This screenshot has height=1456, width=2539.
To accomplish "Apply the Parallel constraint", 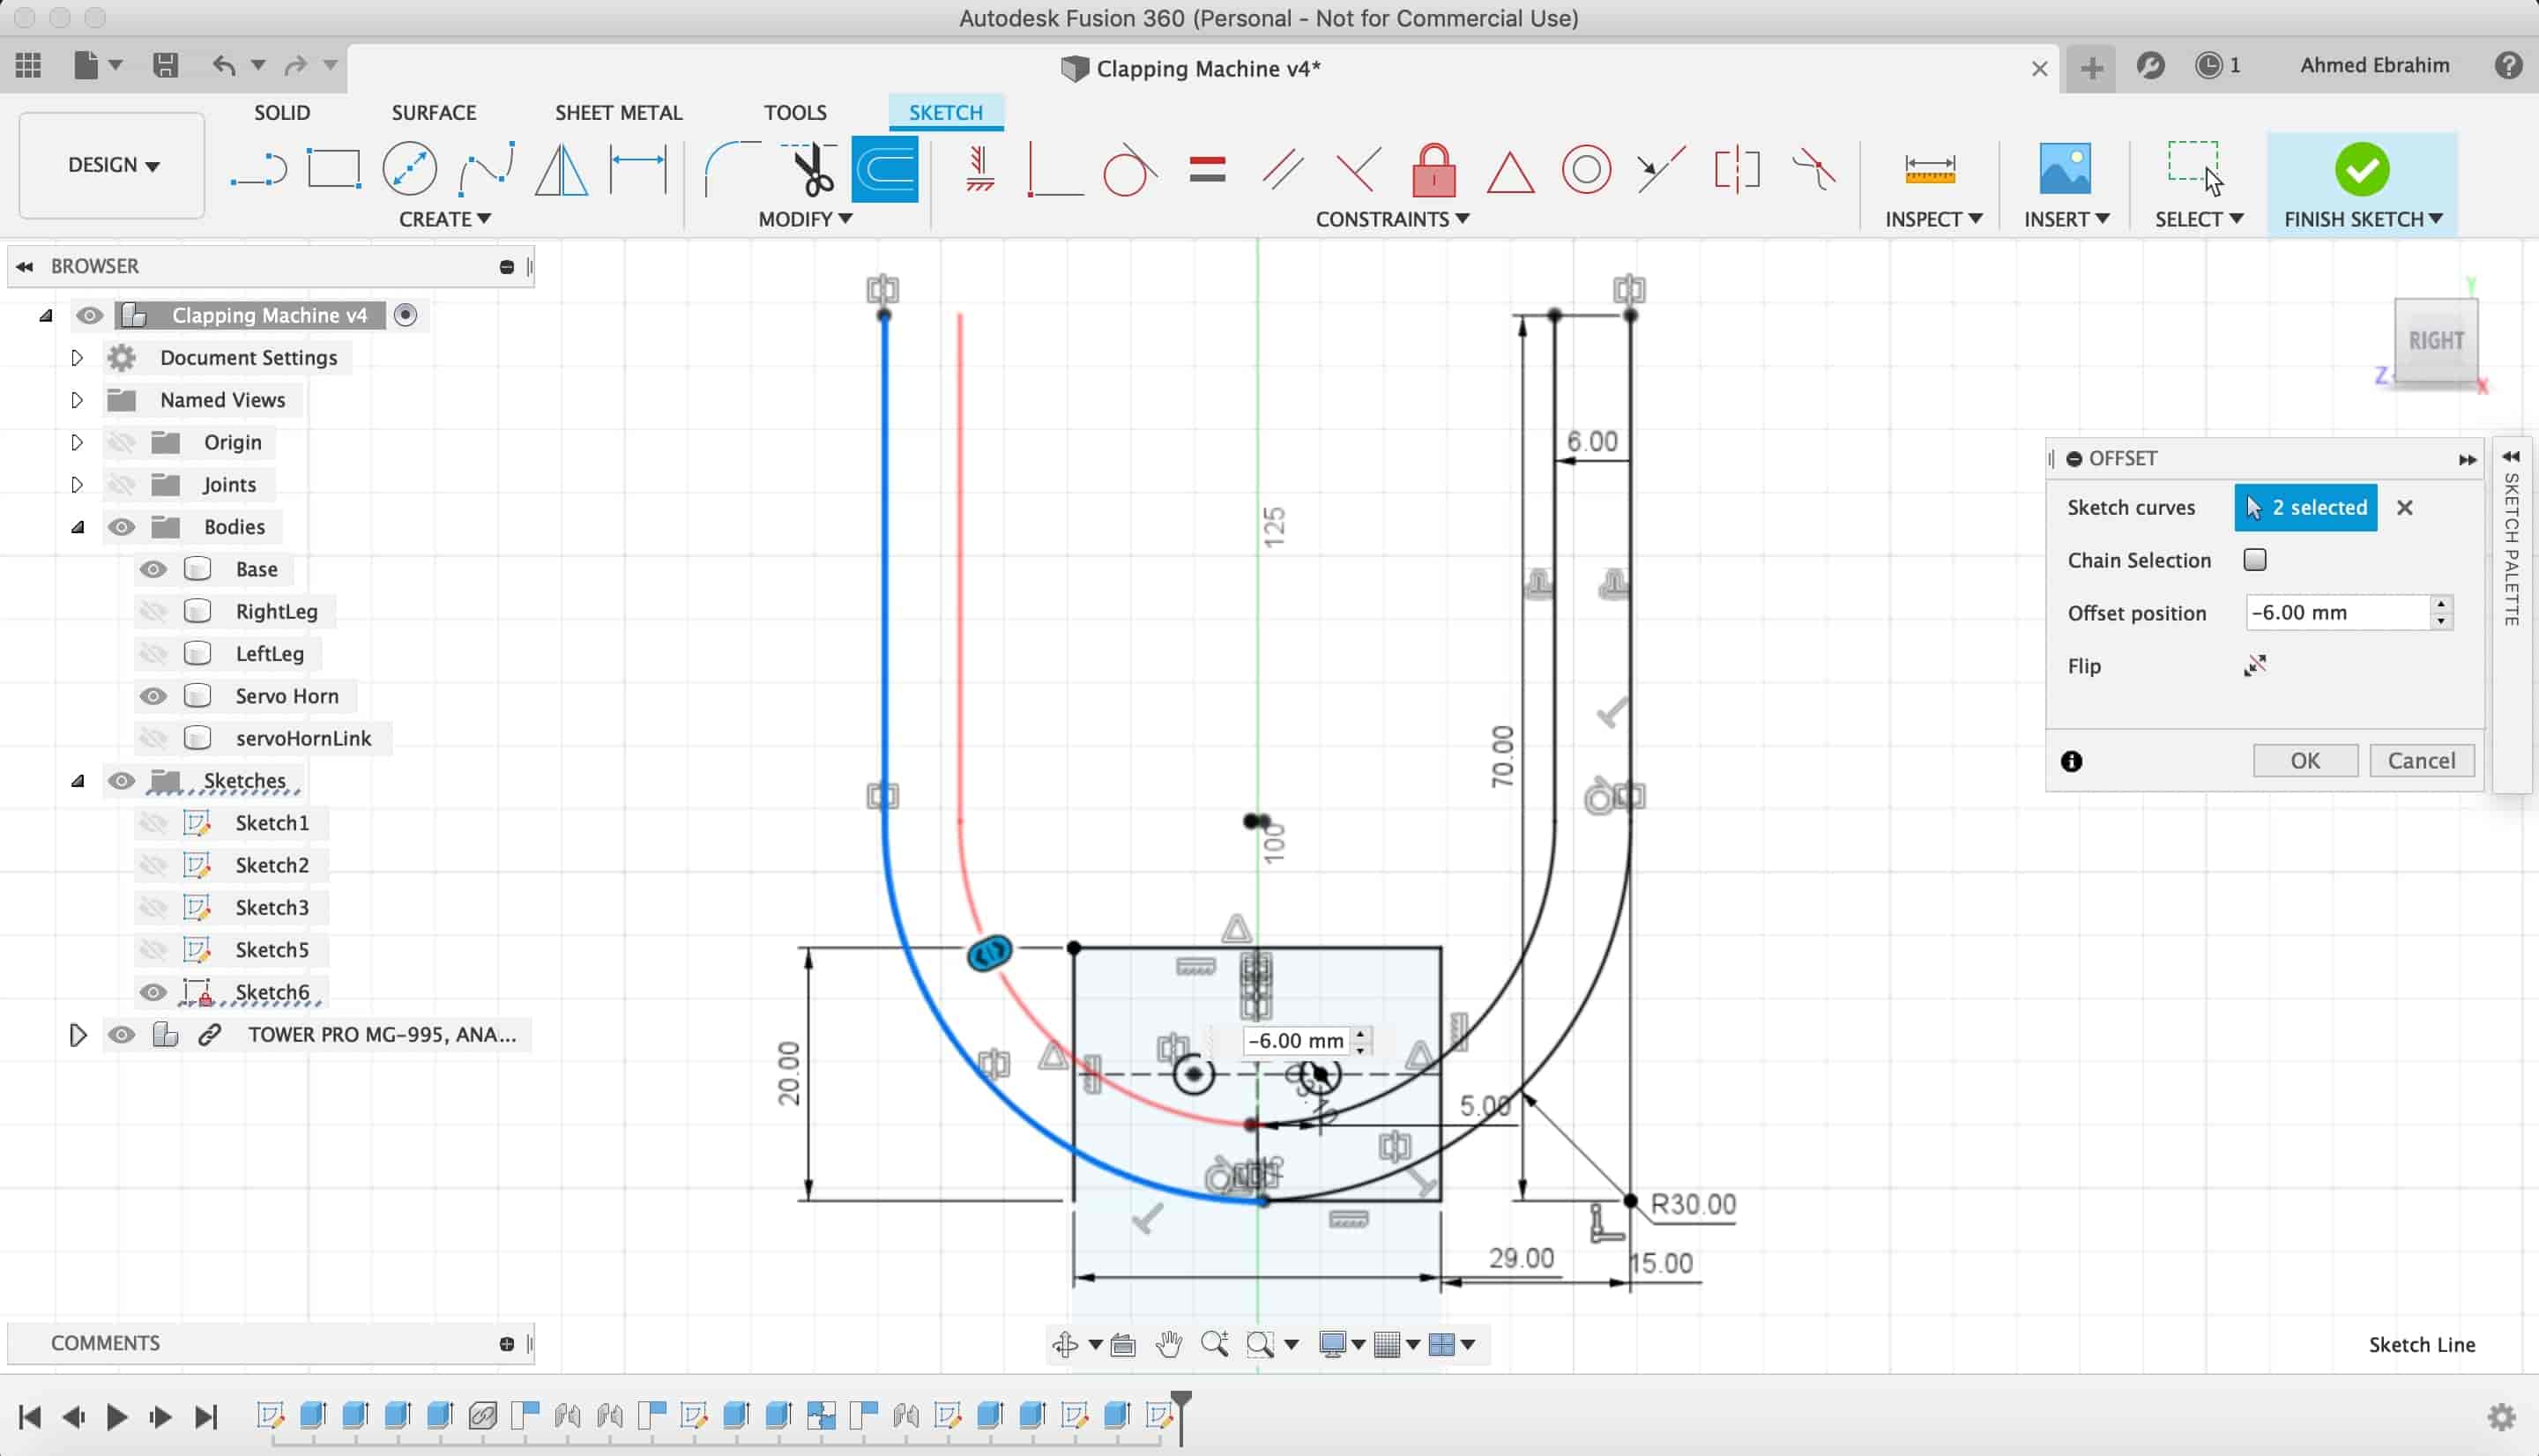I will pyautogui.click(x=1283, y=169).
